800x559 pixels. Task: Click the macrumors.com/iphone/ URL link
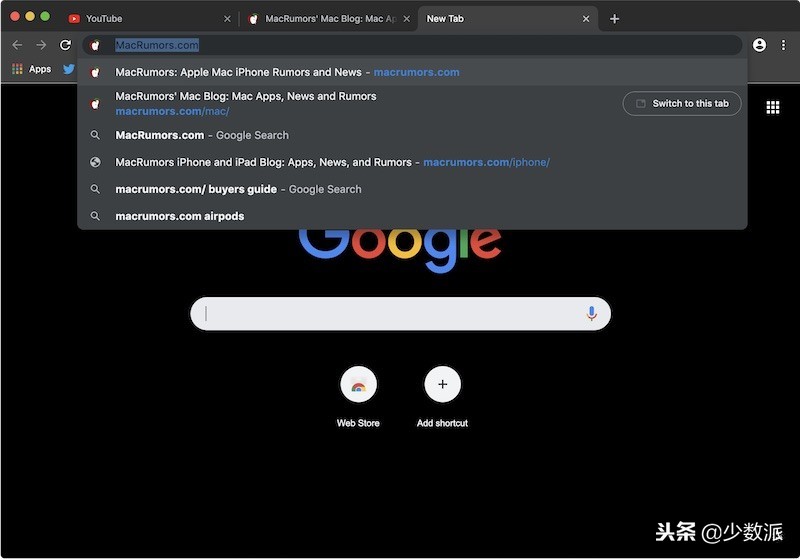pyautogui.click(x=486, y=162)
